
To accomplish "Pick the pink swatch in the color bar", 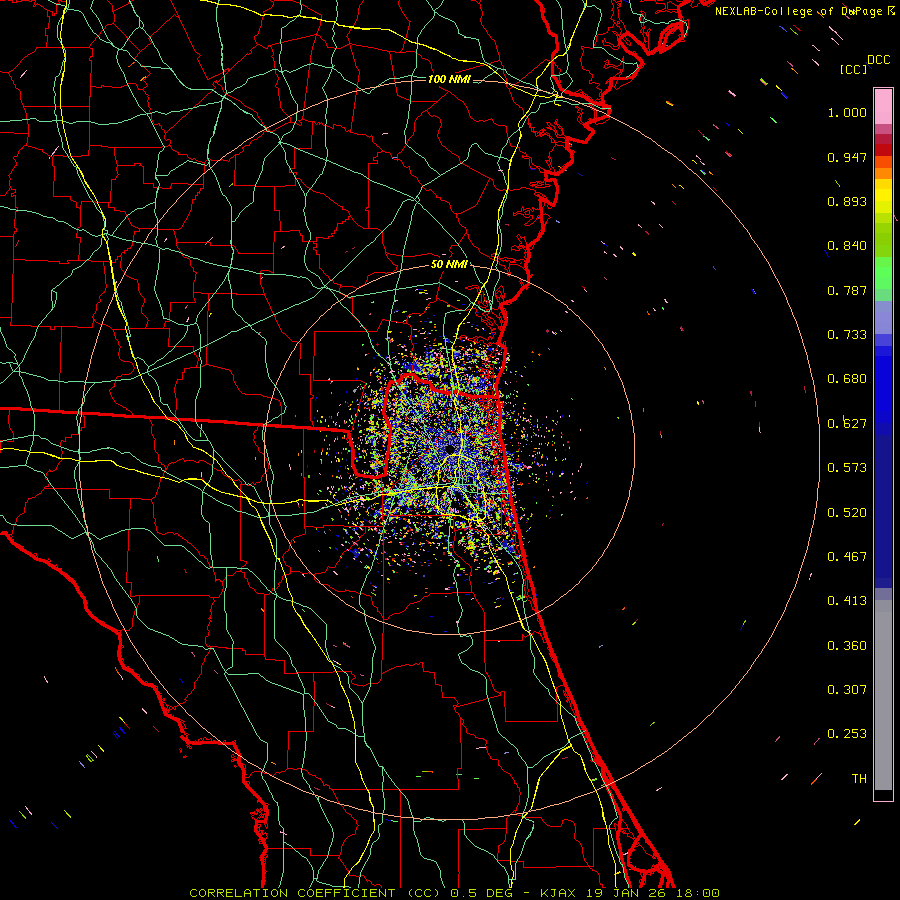I will tap(883, 106).
